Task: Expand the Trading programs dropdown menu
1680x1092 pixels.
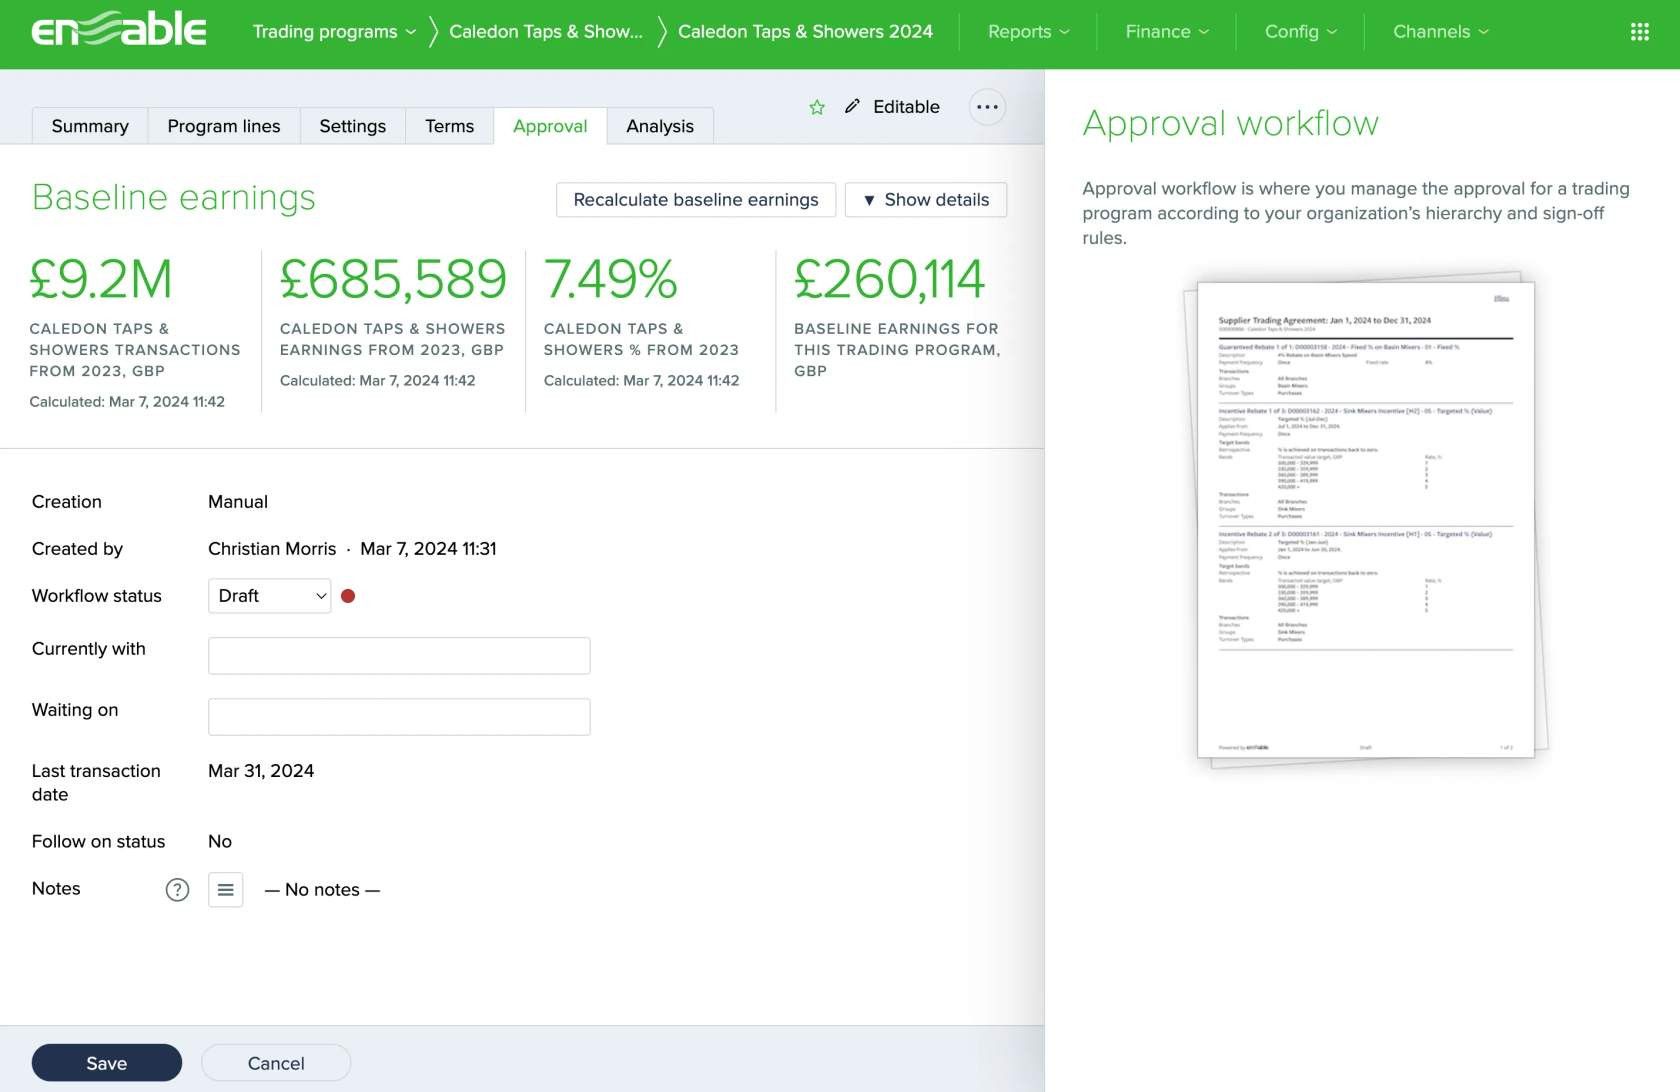Action: [334, 32]
